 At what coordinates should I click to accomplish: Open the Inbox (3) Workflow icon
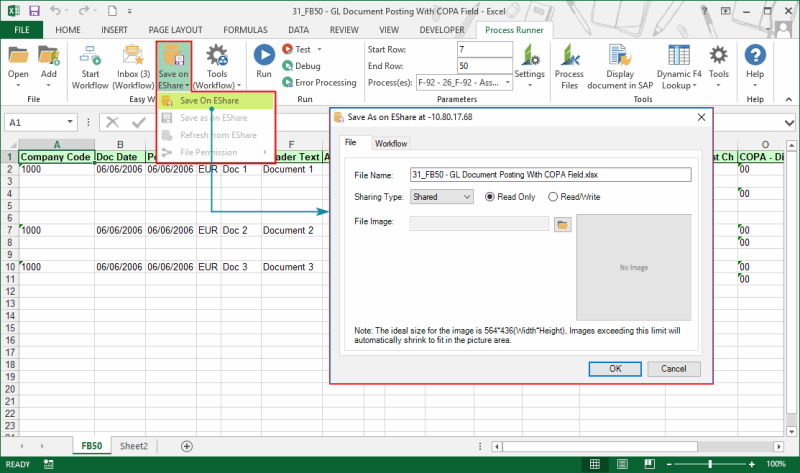point(133,55)
